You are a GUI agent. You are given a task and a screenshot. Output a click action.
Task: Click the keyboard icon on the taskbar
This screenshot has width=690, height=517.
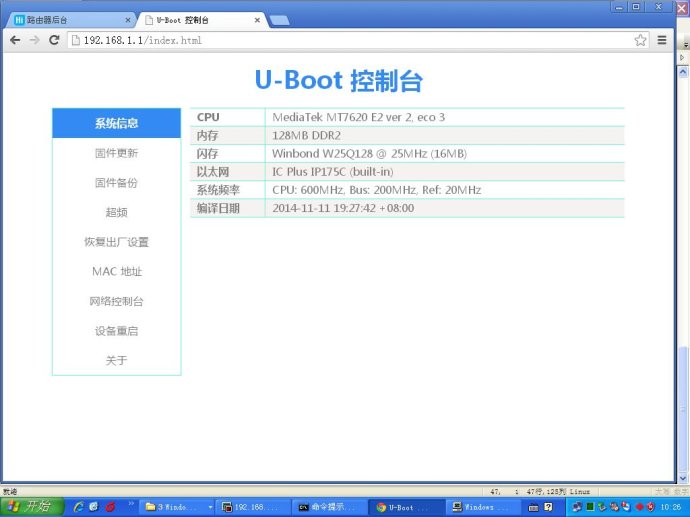(533, 507)
